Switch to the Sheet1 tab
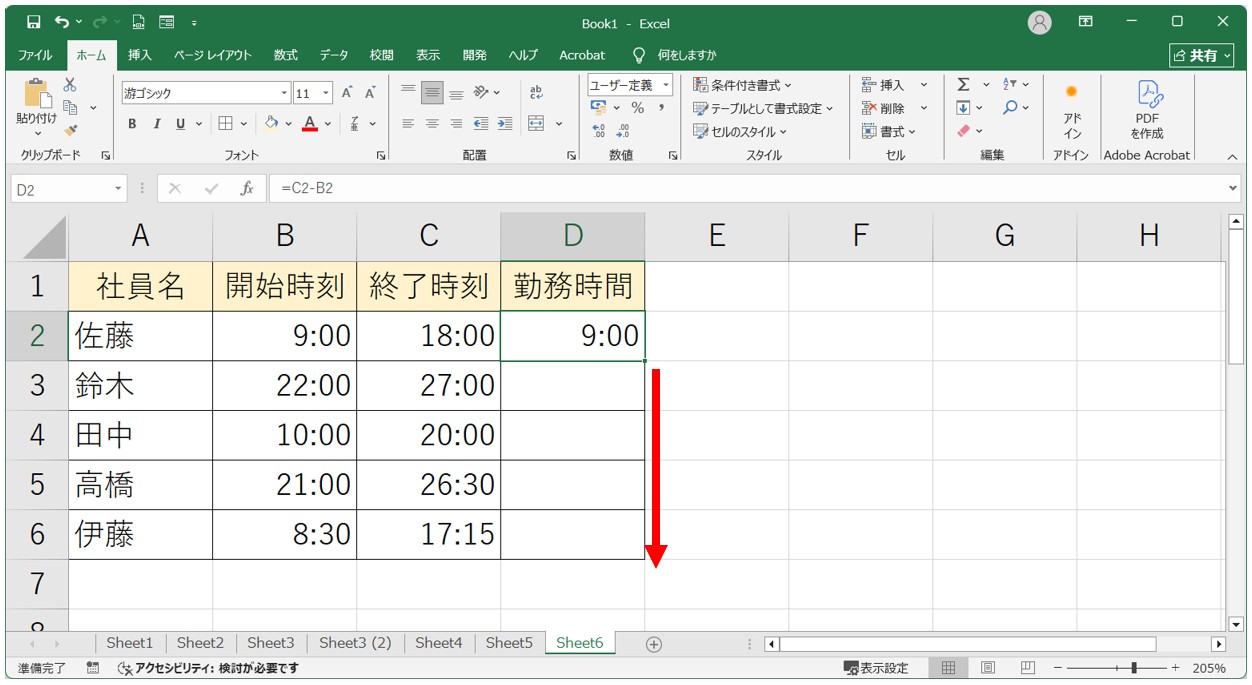The width and height of the screenshot is (1252, 685). pyautogui.click(x=130, y=643)
